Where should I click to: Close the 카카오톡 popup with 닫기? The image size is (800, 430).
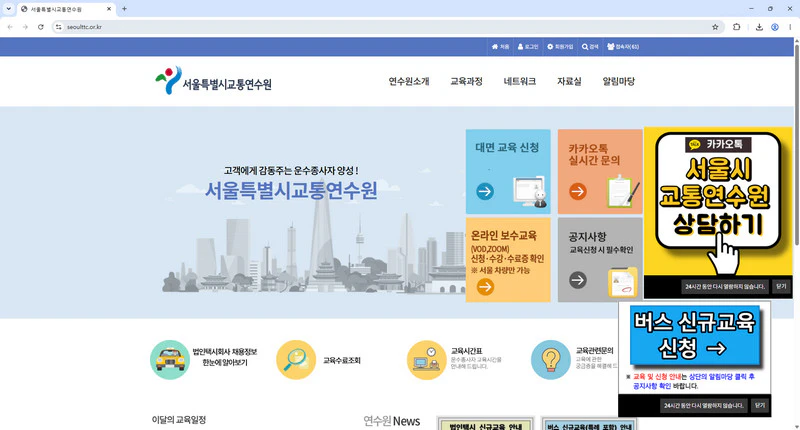(x=781, y=287)
